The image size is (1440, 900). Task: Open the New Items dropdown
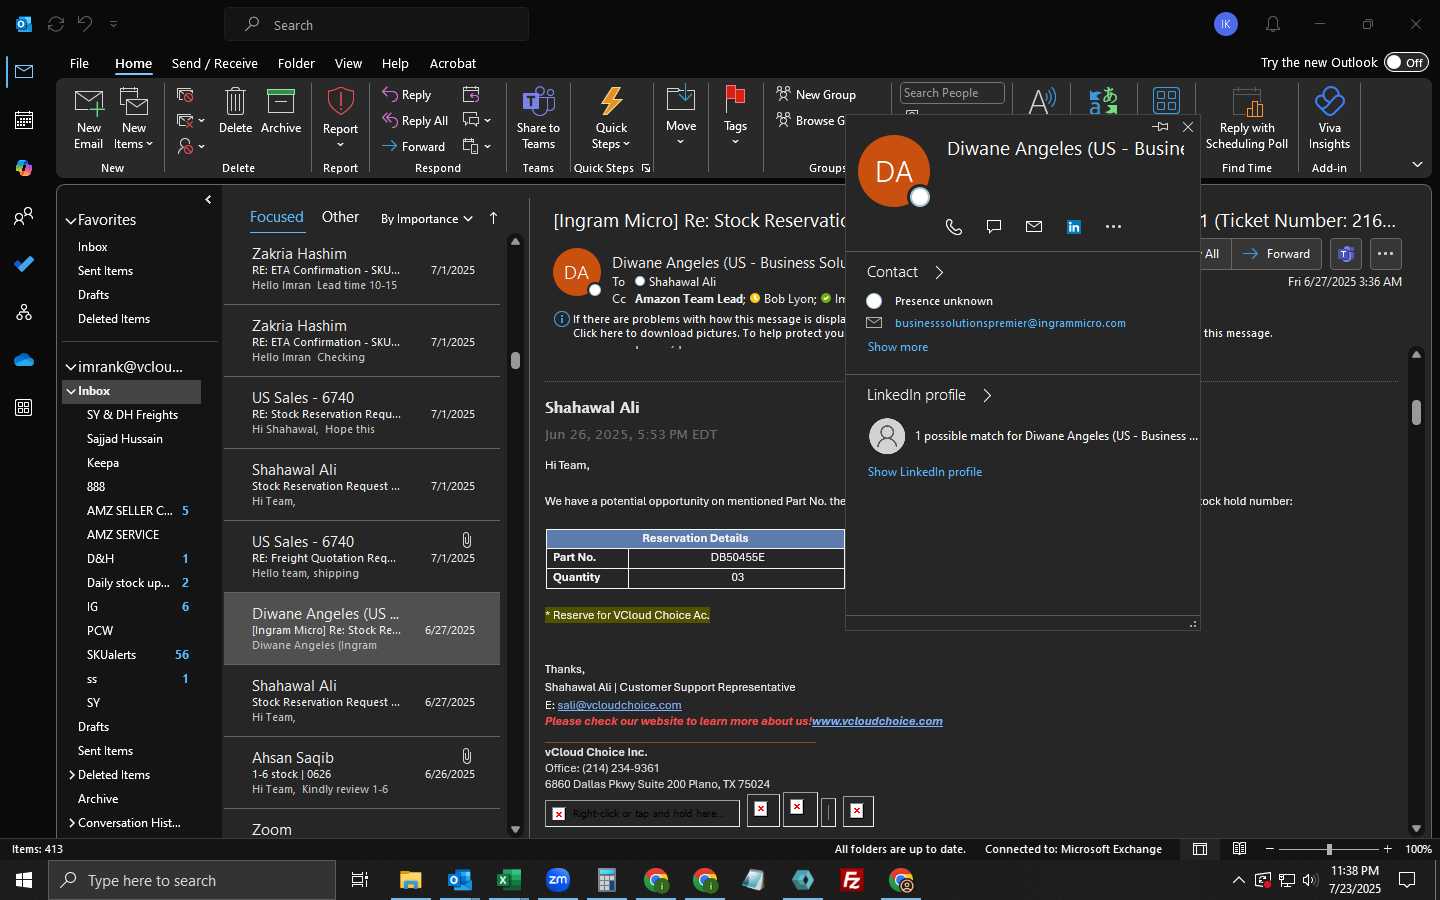point(134,119)
